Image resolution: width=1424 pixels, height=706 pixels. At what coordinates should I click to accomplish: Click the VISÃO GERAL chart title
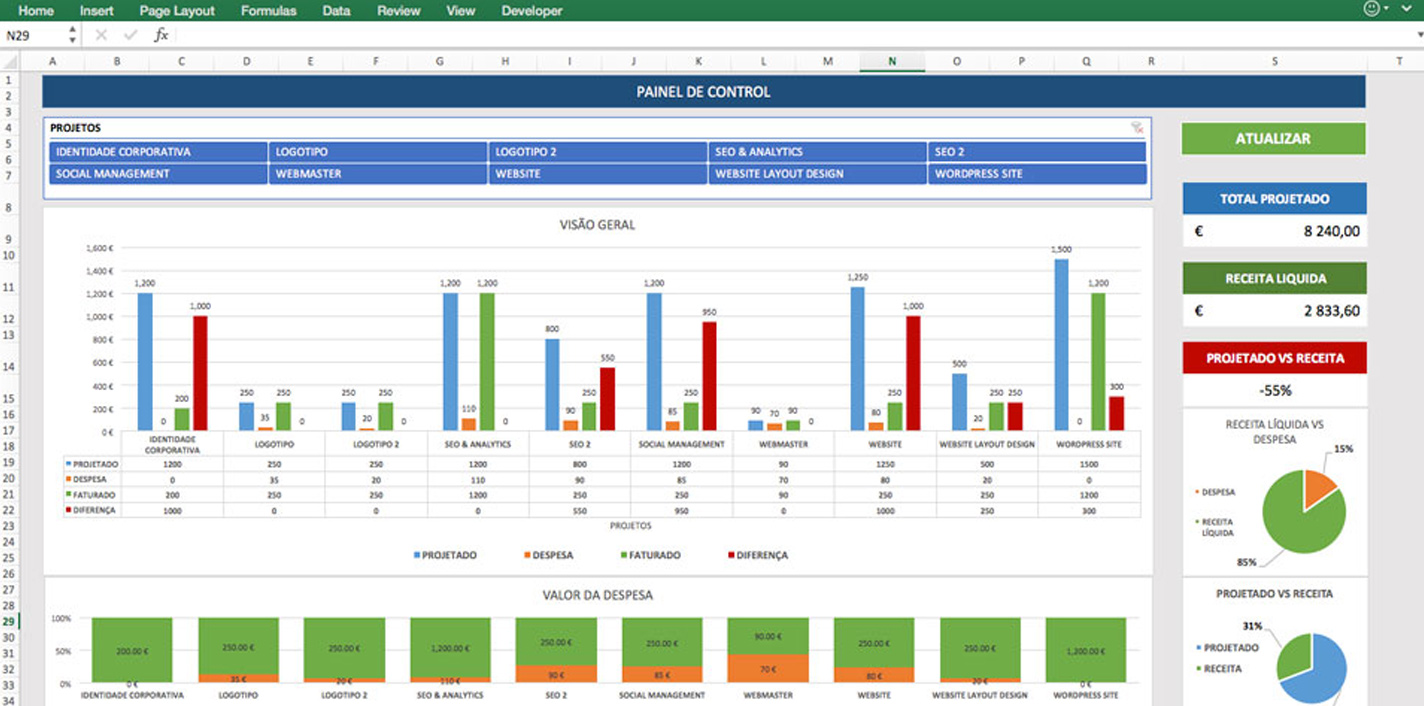click(597, 225)
